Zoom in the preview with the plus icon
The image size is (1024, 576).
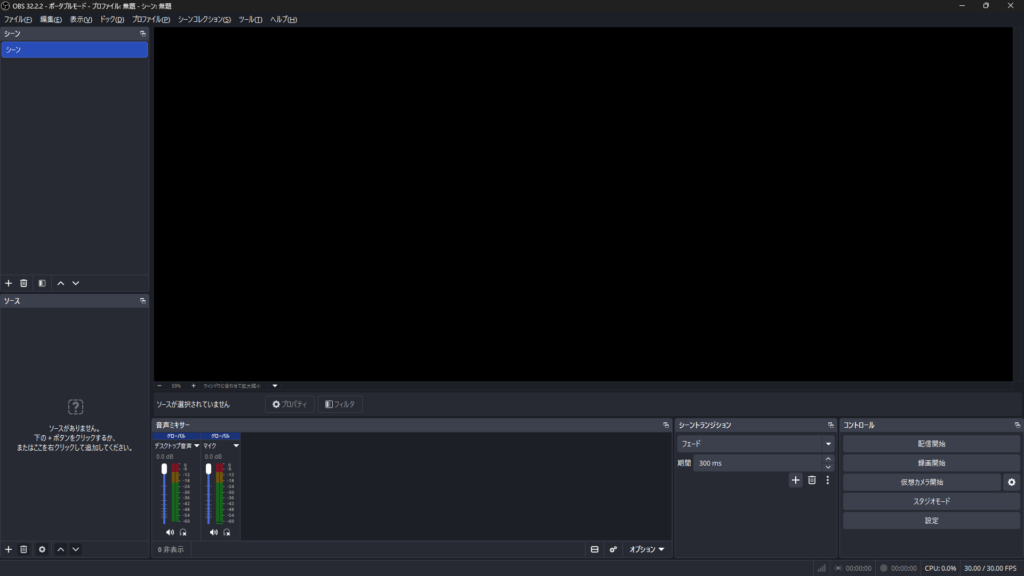point(193,386)
